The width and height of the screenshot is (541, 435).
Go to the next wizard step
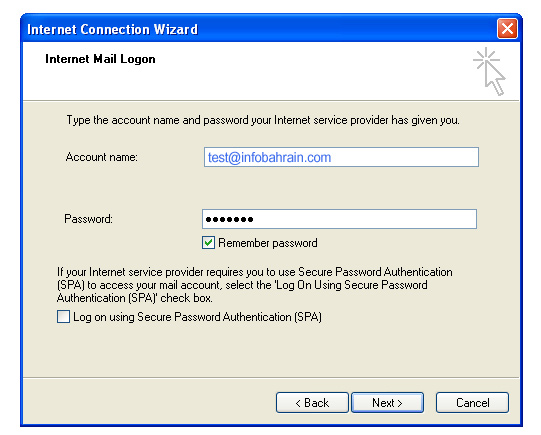(387, 403)
